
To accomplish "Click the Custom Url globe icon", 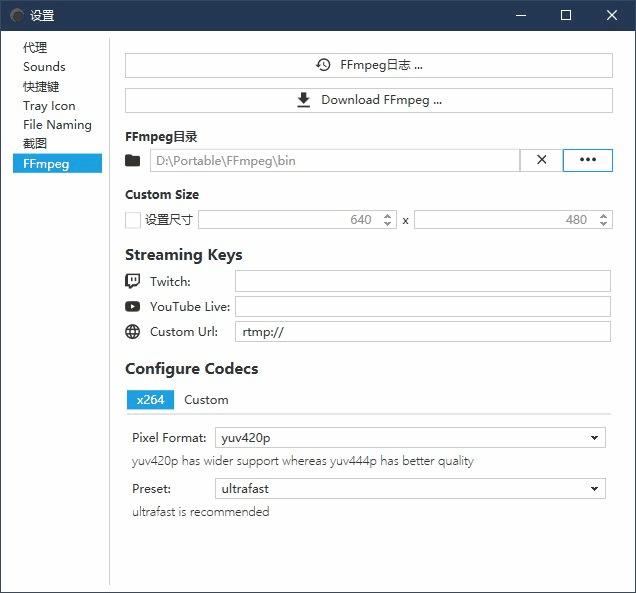I will (x=133, y=332).
